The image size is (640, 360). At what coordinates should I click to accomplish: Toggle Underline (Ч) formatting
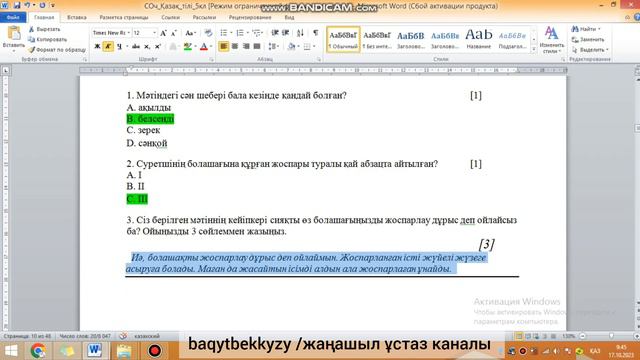[119, 47]
